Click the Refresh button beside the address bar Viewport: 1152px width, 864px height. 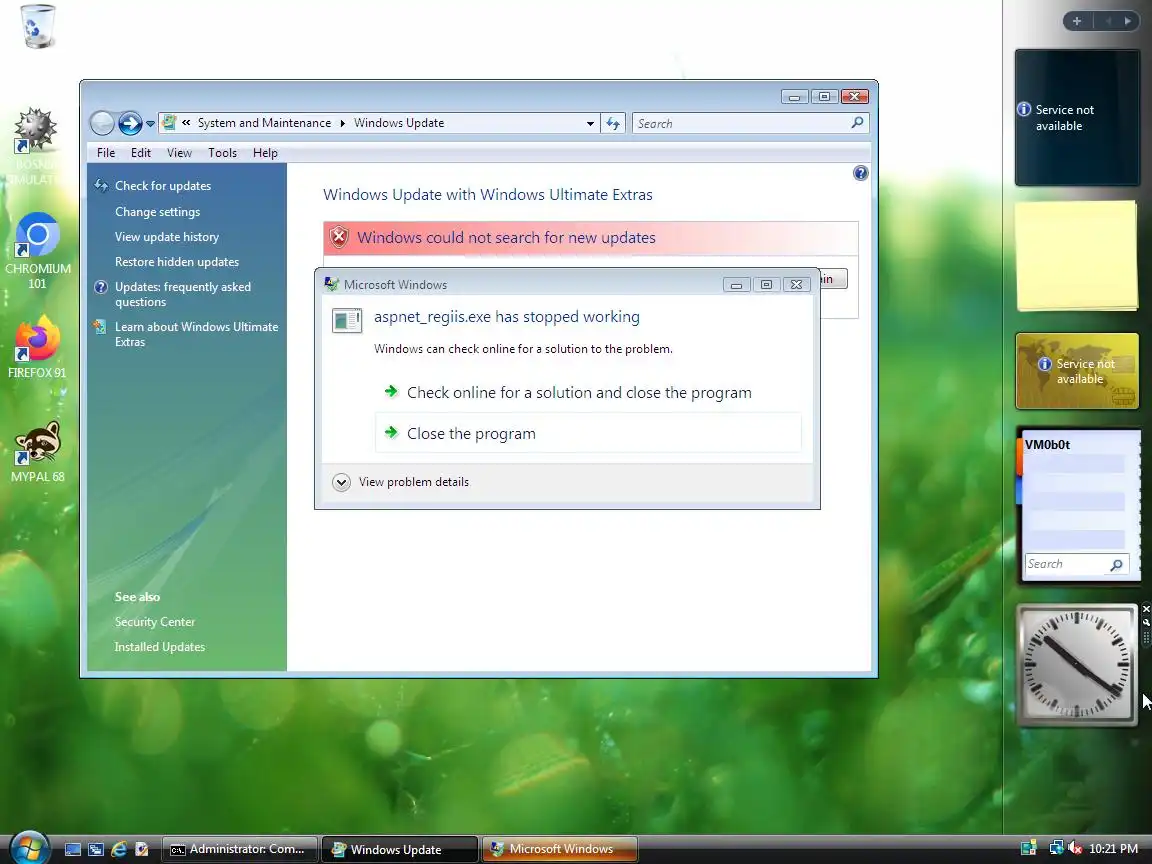click(613, 123)
